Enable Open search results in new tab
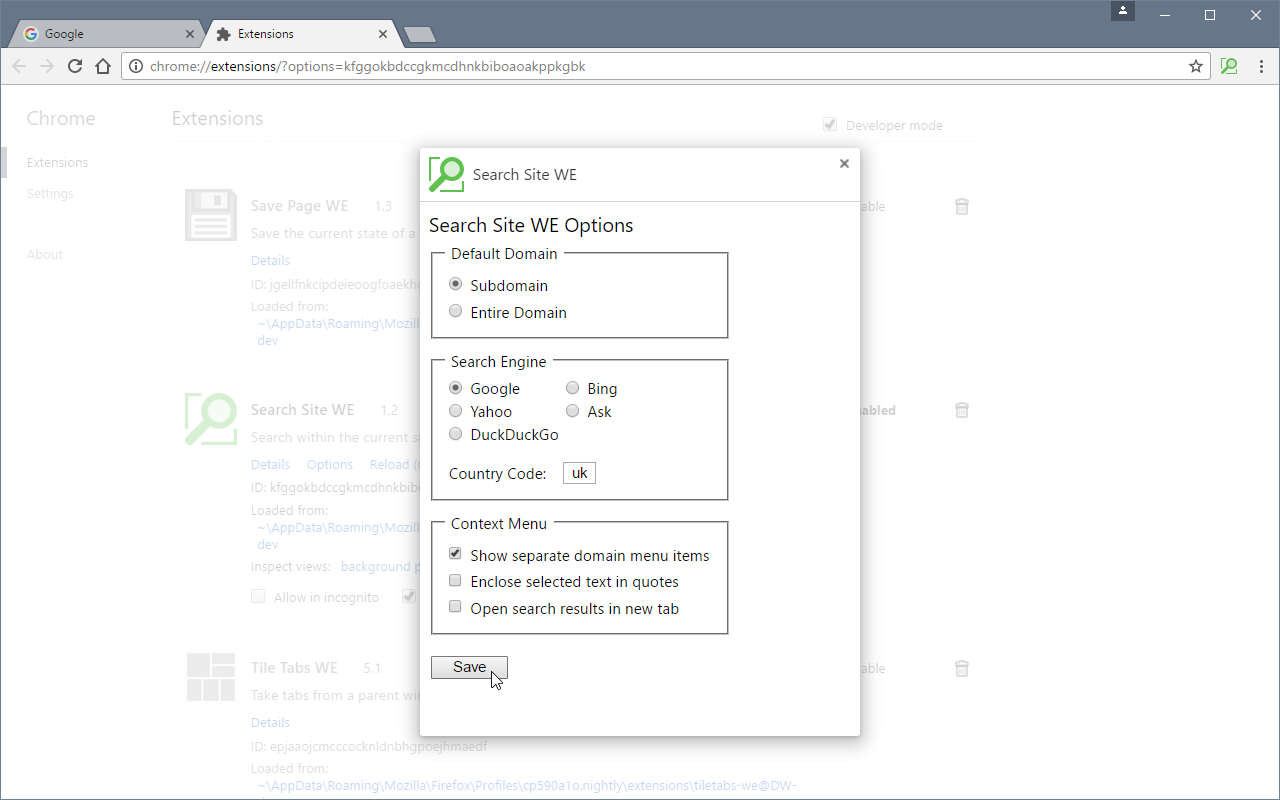 [456, 607]
